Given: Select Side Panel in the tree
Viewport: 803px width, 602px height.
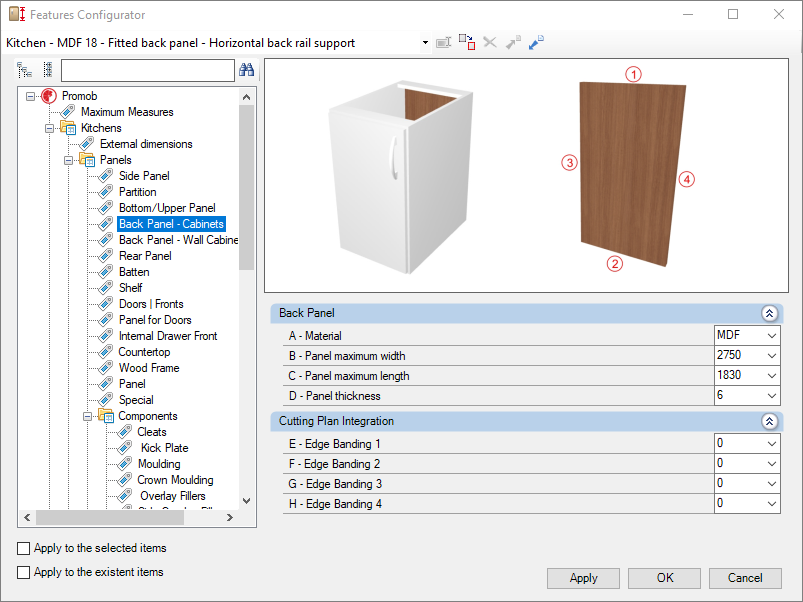Looking at the screenshot, I should [x=144, y=176].
